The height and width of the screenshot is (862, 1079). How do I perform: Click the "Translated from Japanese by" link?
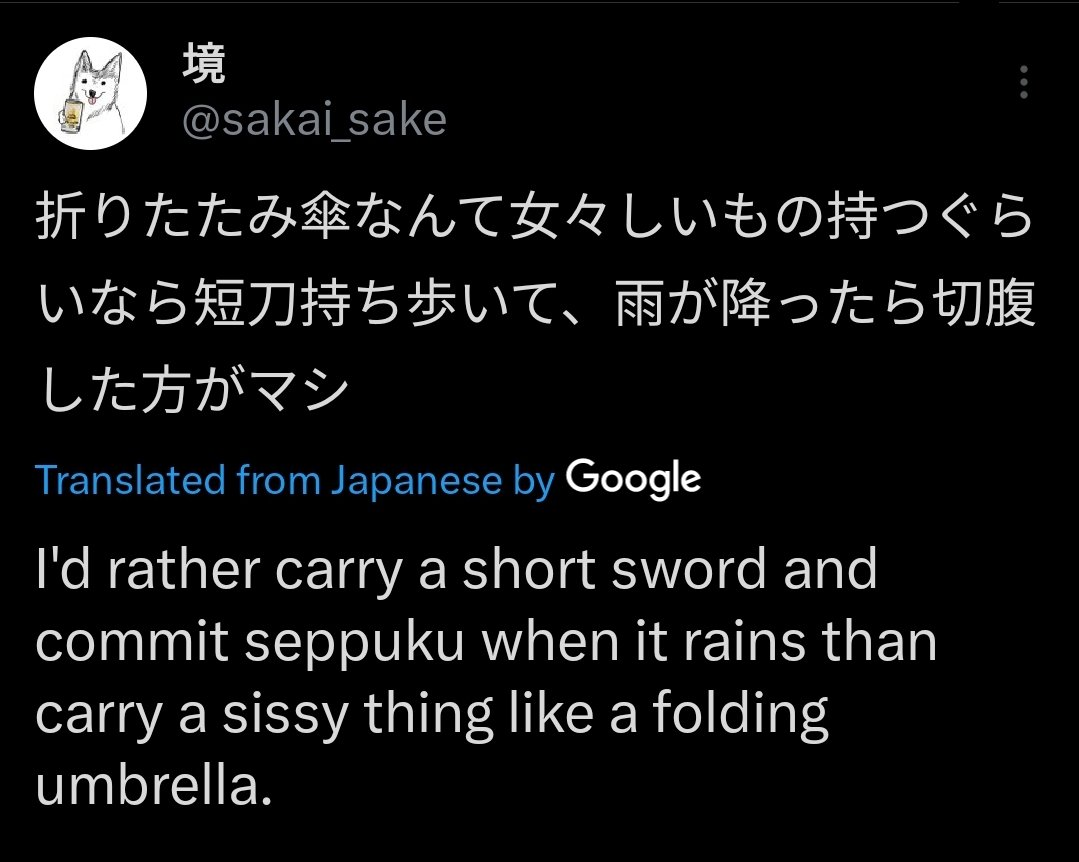coord(295,481)
